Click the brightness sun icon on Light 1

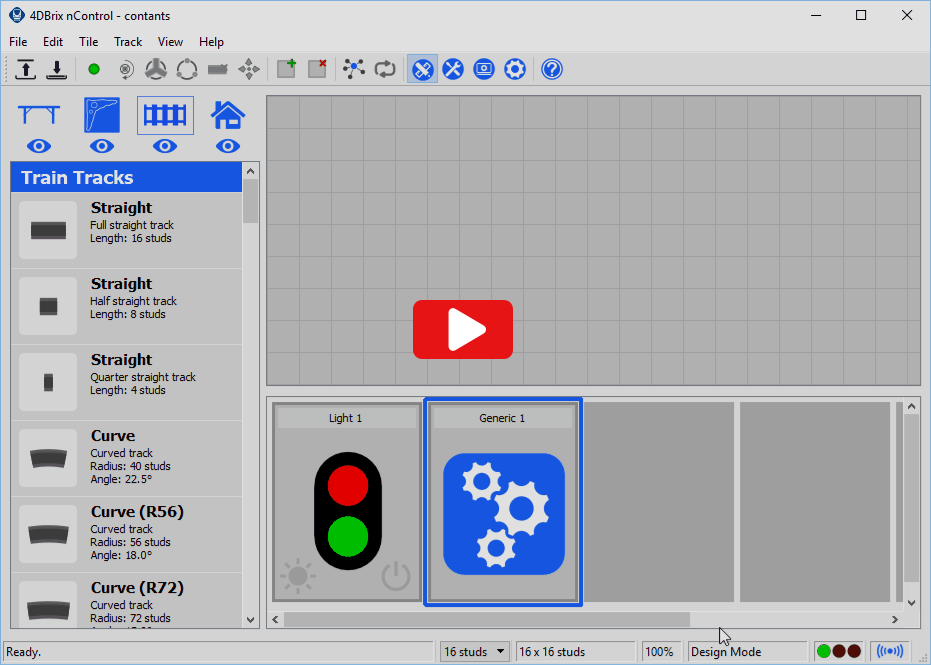point(297,575)
